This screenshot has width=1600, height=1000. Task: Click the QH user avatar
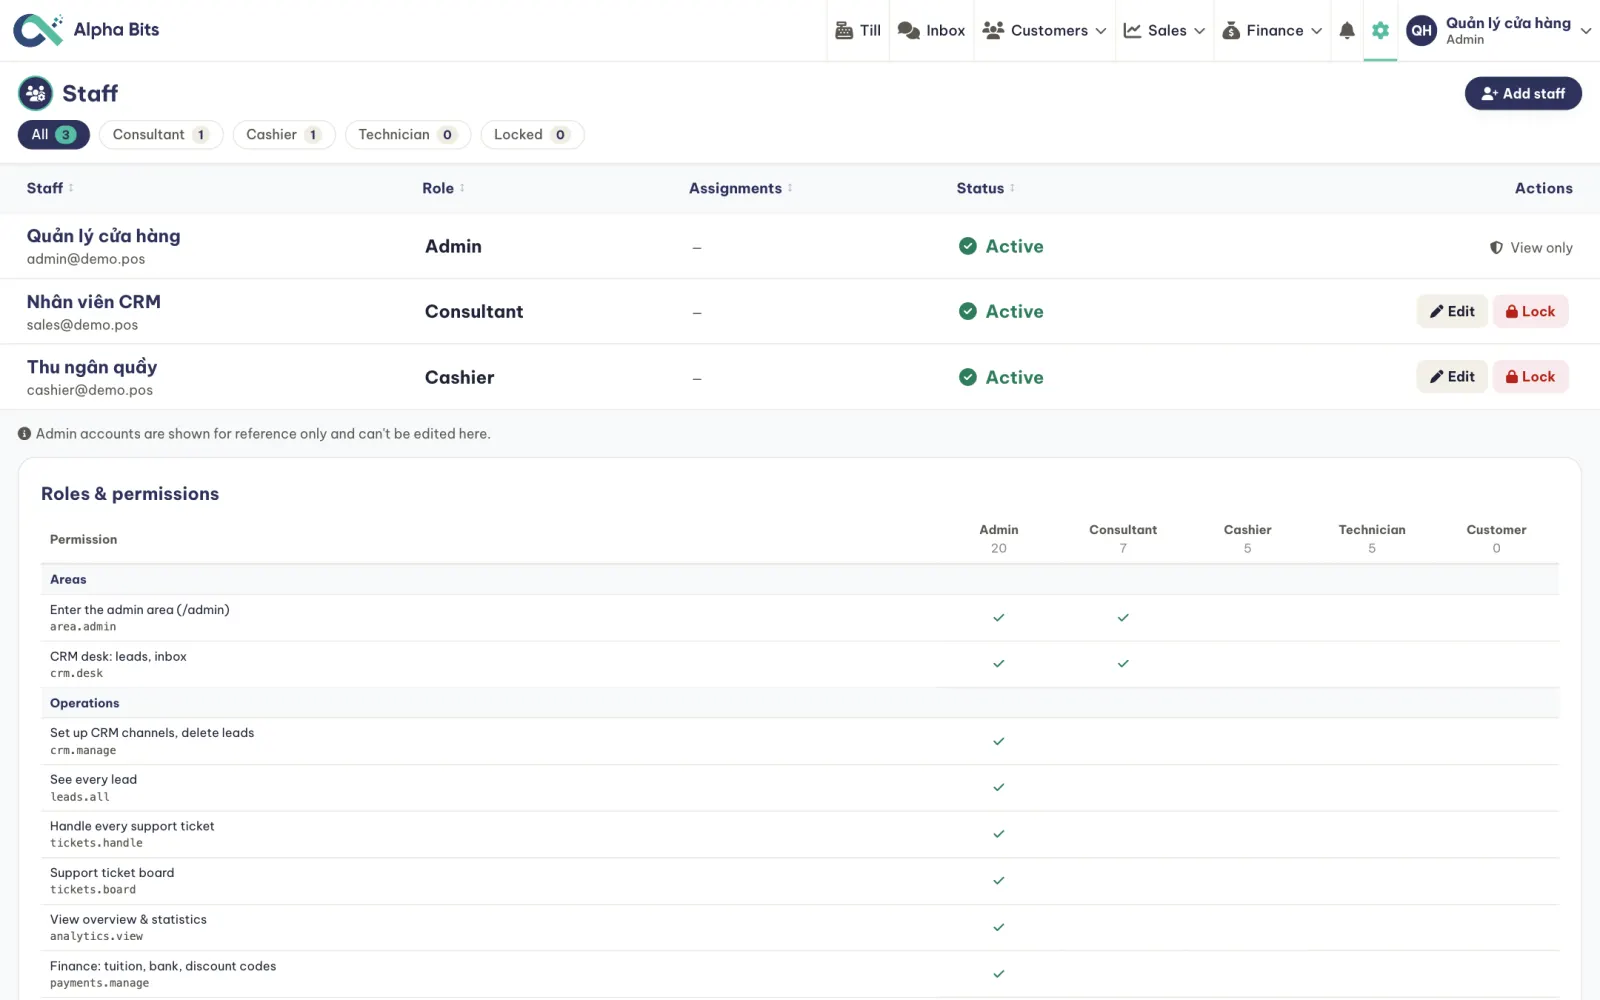point(1421,31)
